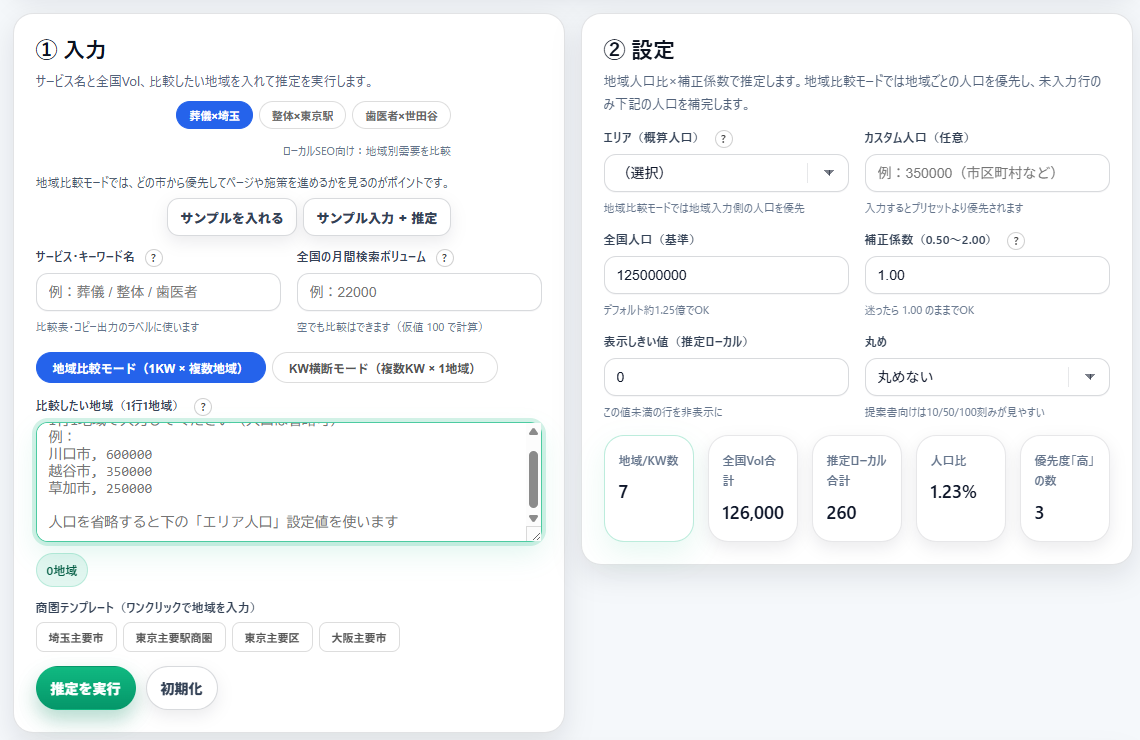Select the 整体×東京駅 preset chip
The height and width of the screenshot is (740, 1140).
(302, 116)
